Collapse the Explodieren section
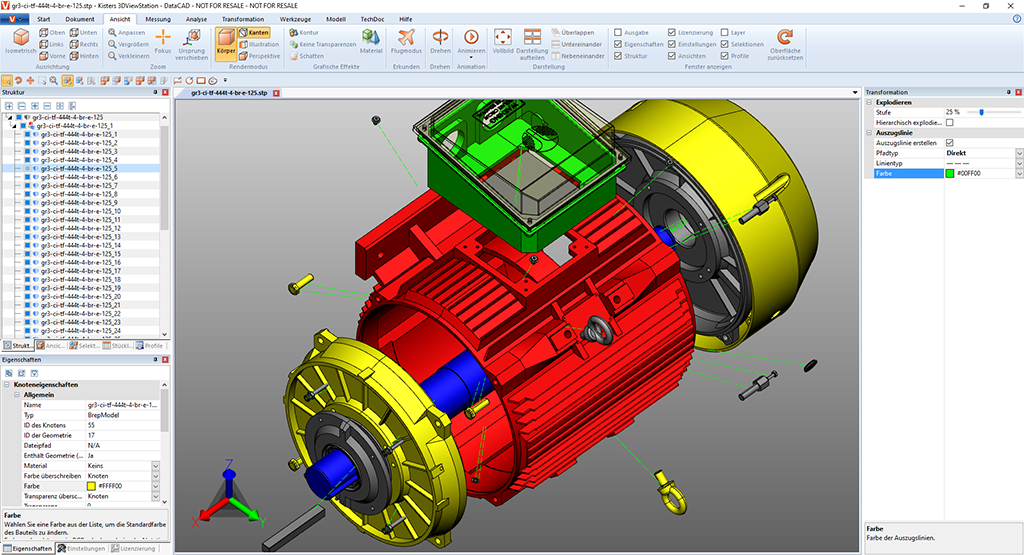The image size is (1024, 555). [x=869, y=103]
